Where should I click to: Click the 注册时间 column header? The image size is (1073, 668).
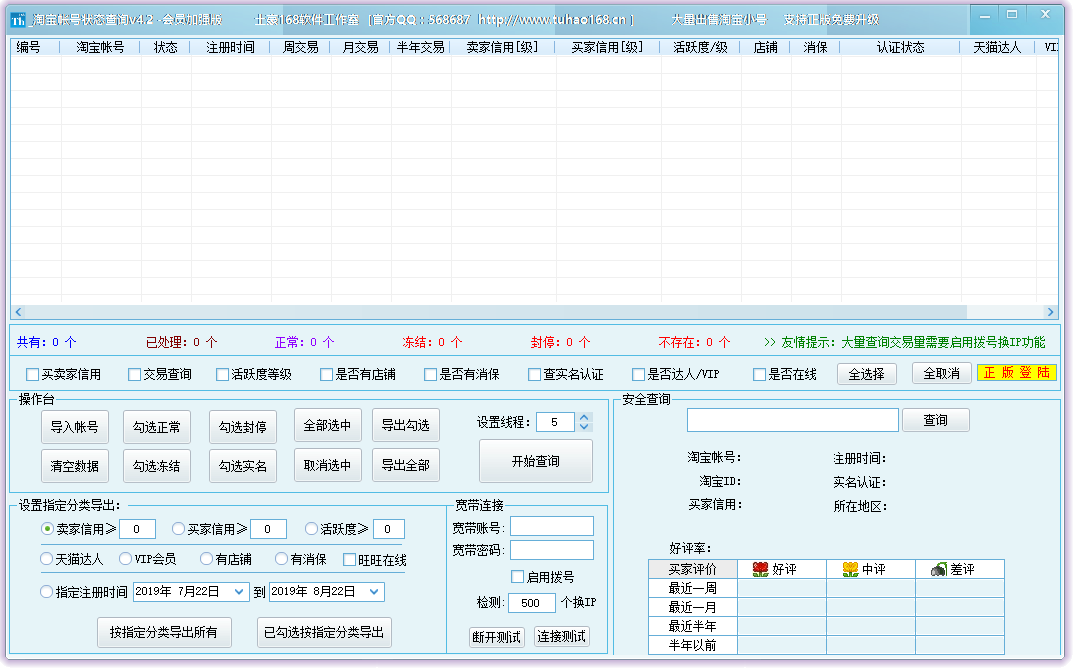pyautogui.click(x=231, y=47)
